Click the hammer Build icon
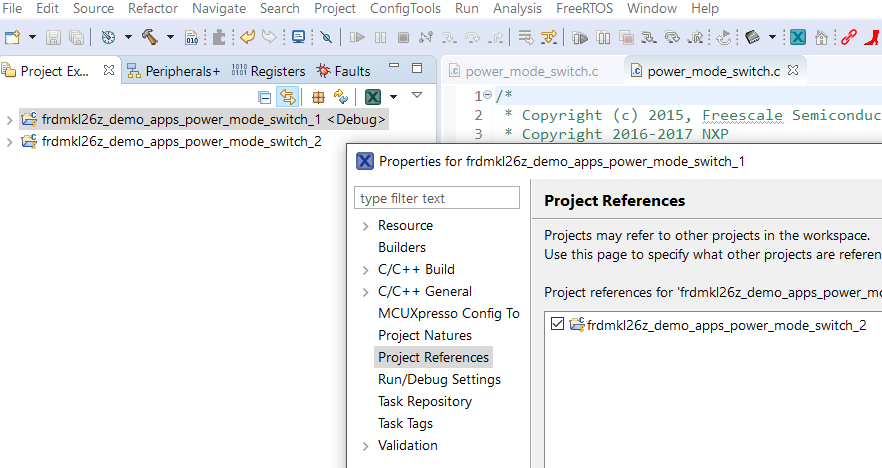882x468 pixels. tap(150, 37)
